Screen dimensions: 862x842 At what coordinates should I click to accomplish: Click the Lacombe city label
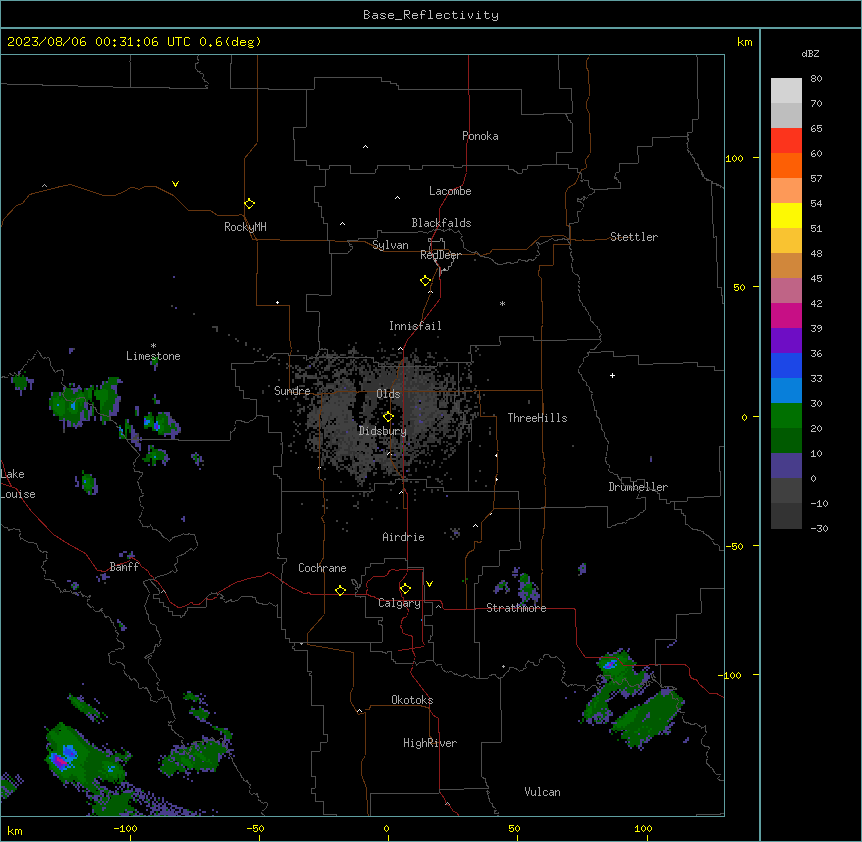coord(450,191)
